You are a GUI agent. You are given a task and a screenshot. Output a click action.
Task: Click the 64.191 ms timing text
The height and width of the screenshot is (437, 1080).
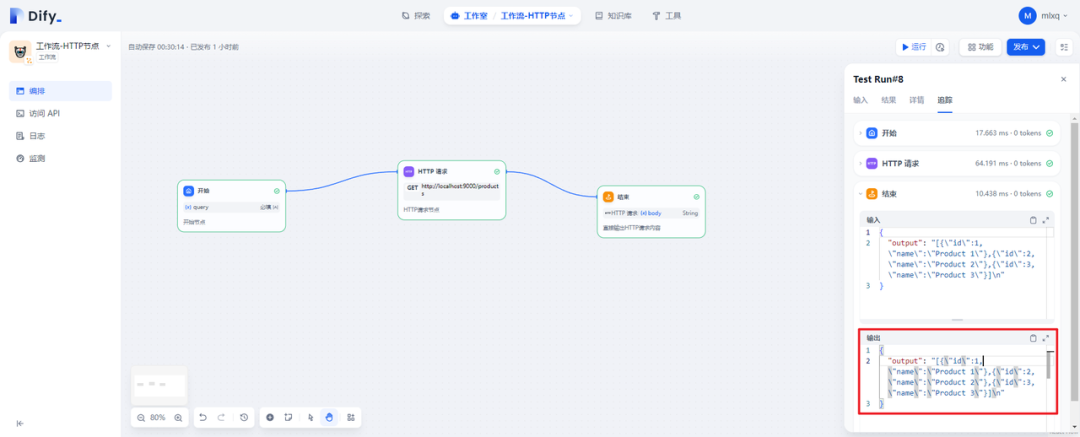[x=991, y=163]
